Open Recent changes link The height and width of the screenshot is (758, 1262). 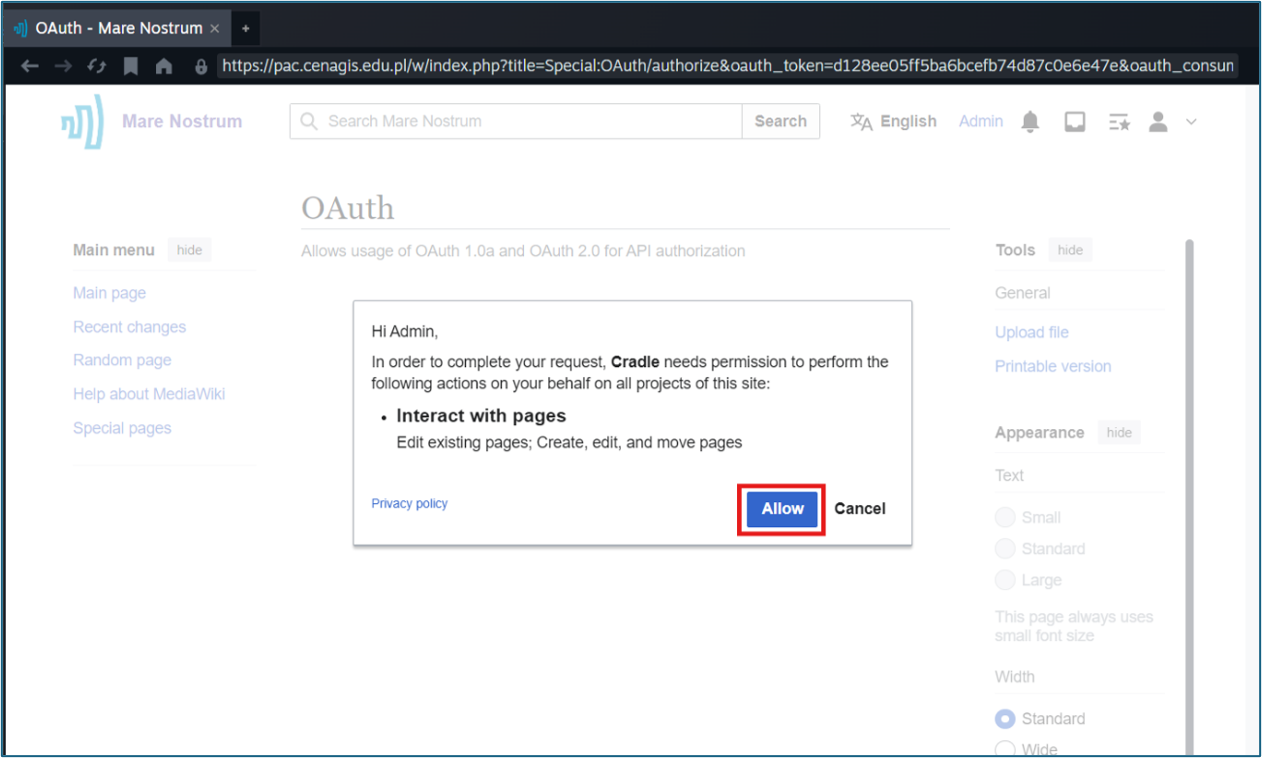pos(129,327)
